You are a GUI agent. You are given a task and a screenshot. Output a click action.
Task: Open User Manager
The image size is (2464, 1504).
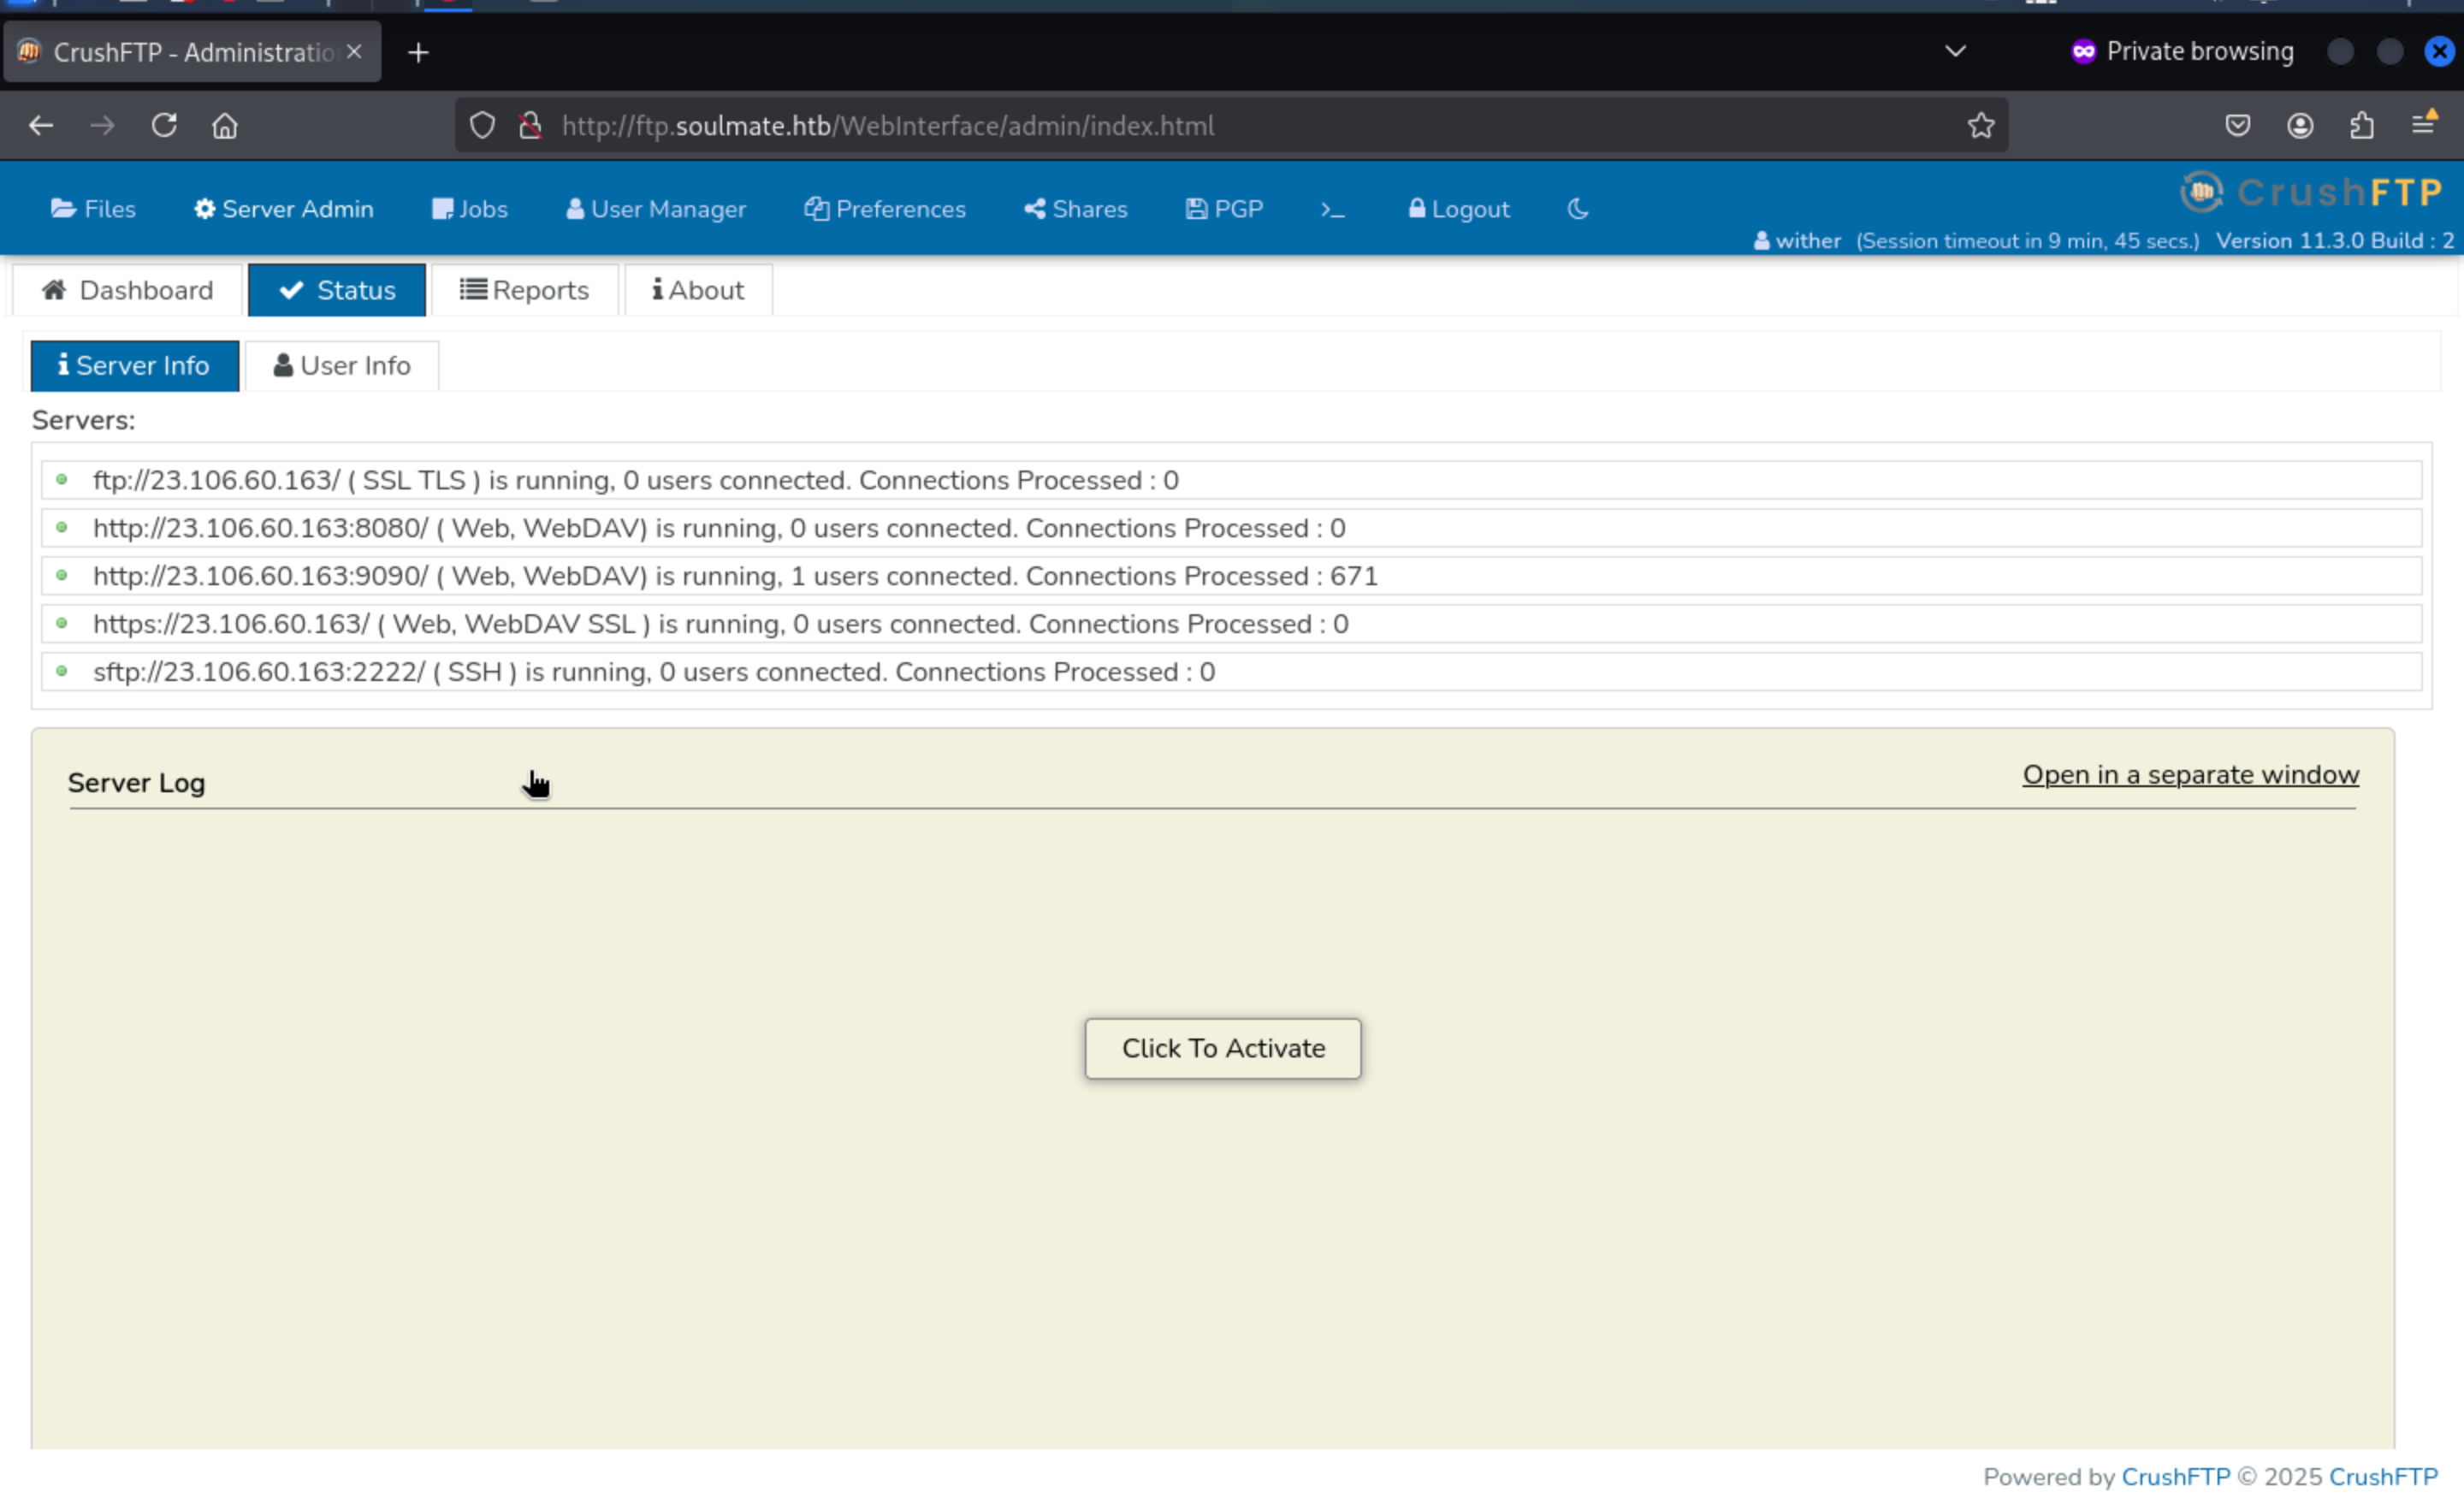tap(656, 209)
